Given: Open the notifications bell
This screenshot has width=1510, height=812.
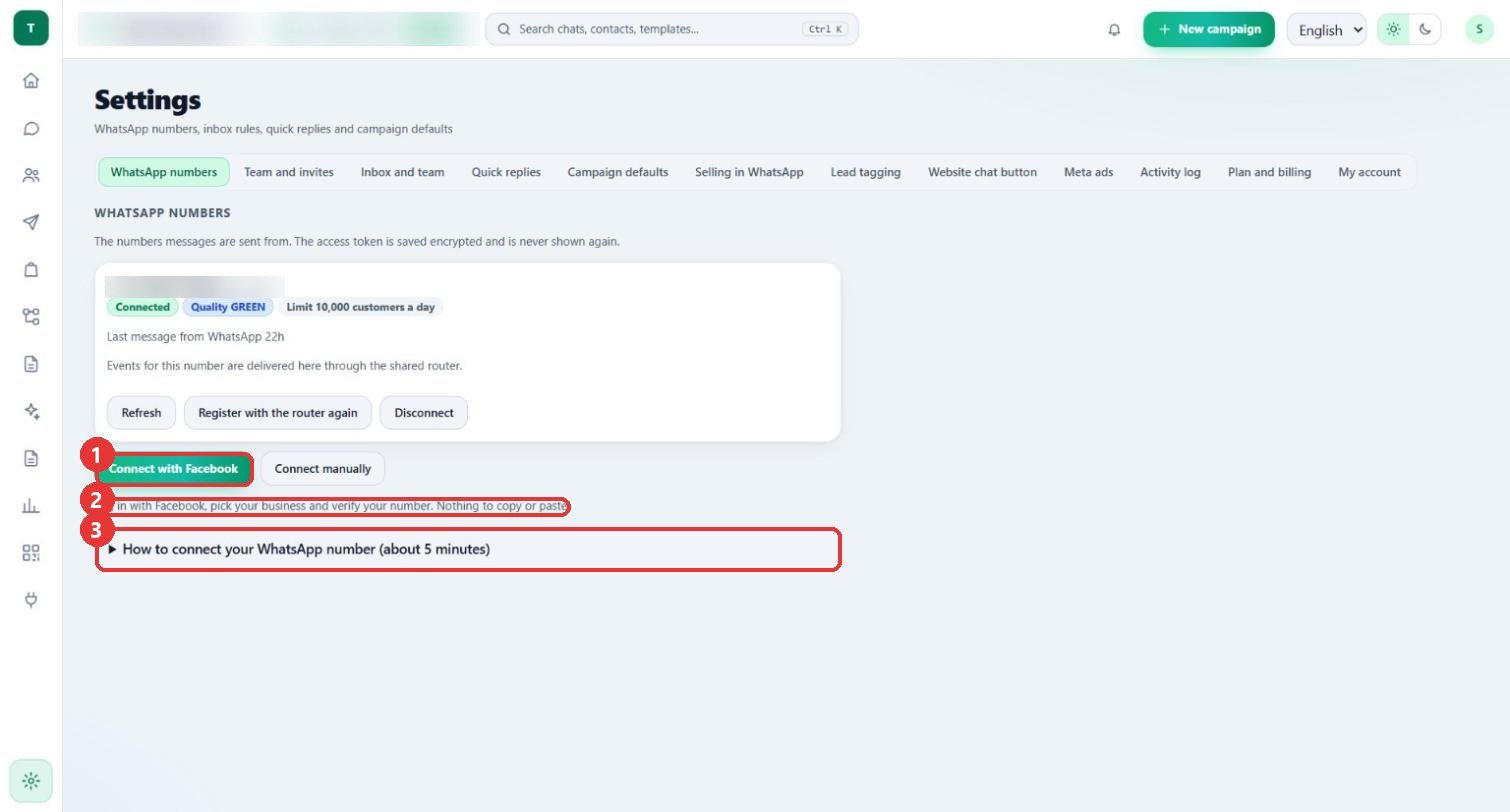Looking at the screenshot, I should [1114, 29].
